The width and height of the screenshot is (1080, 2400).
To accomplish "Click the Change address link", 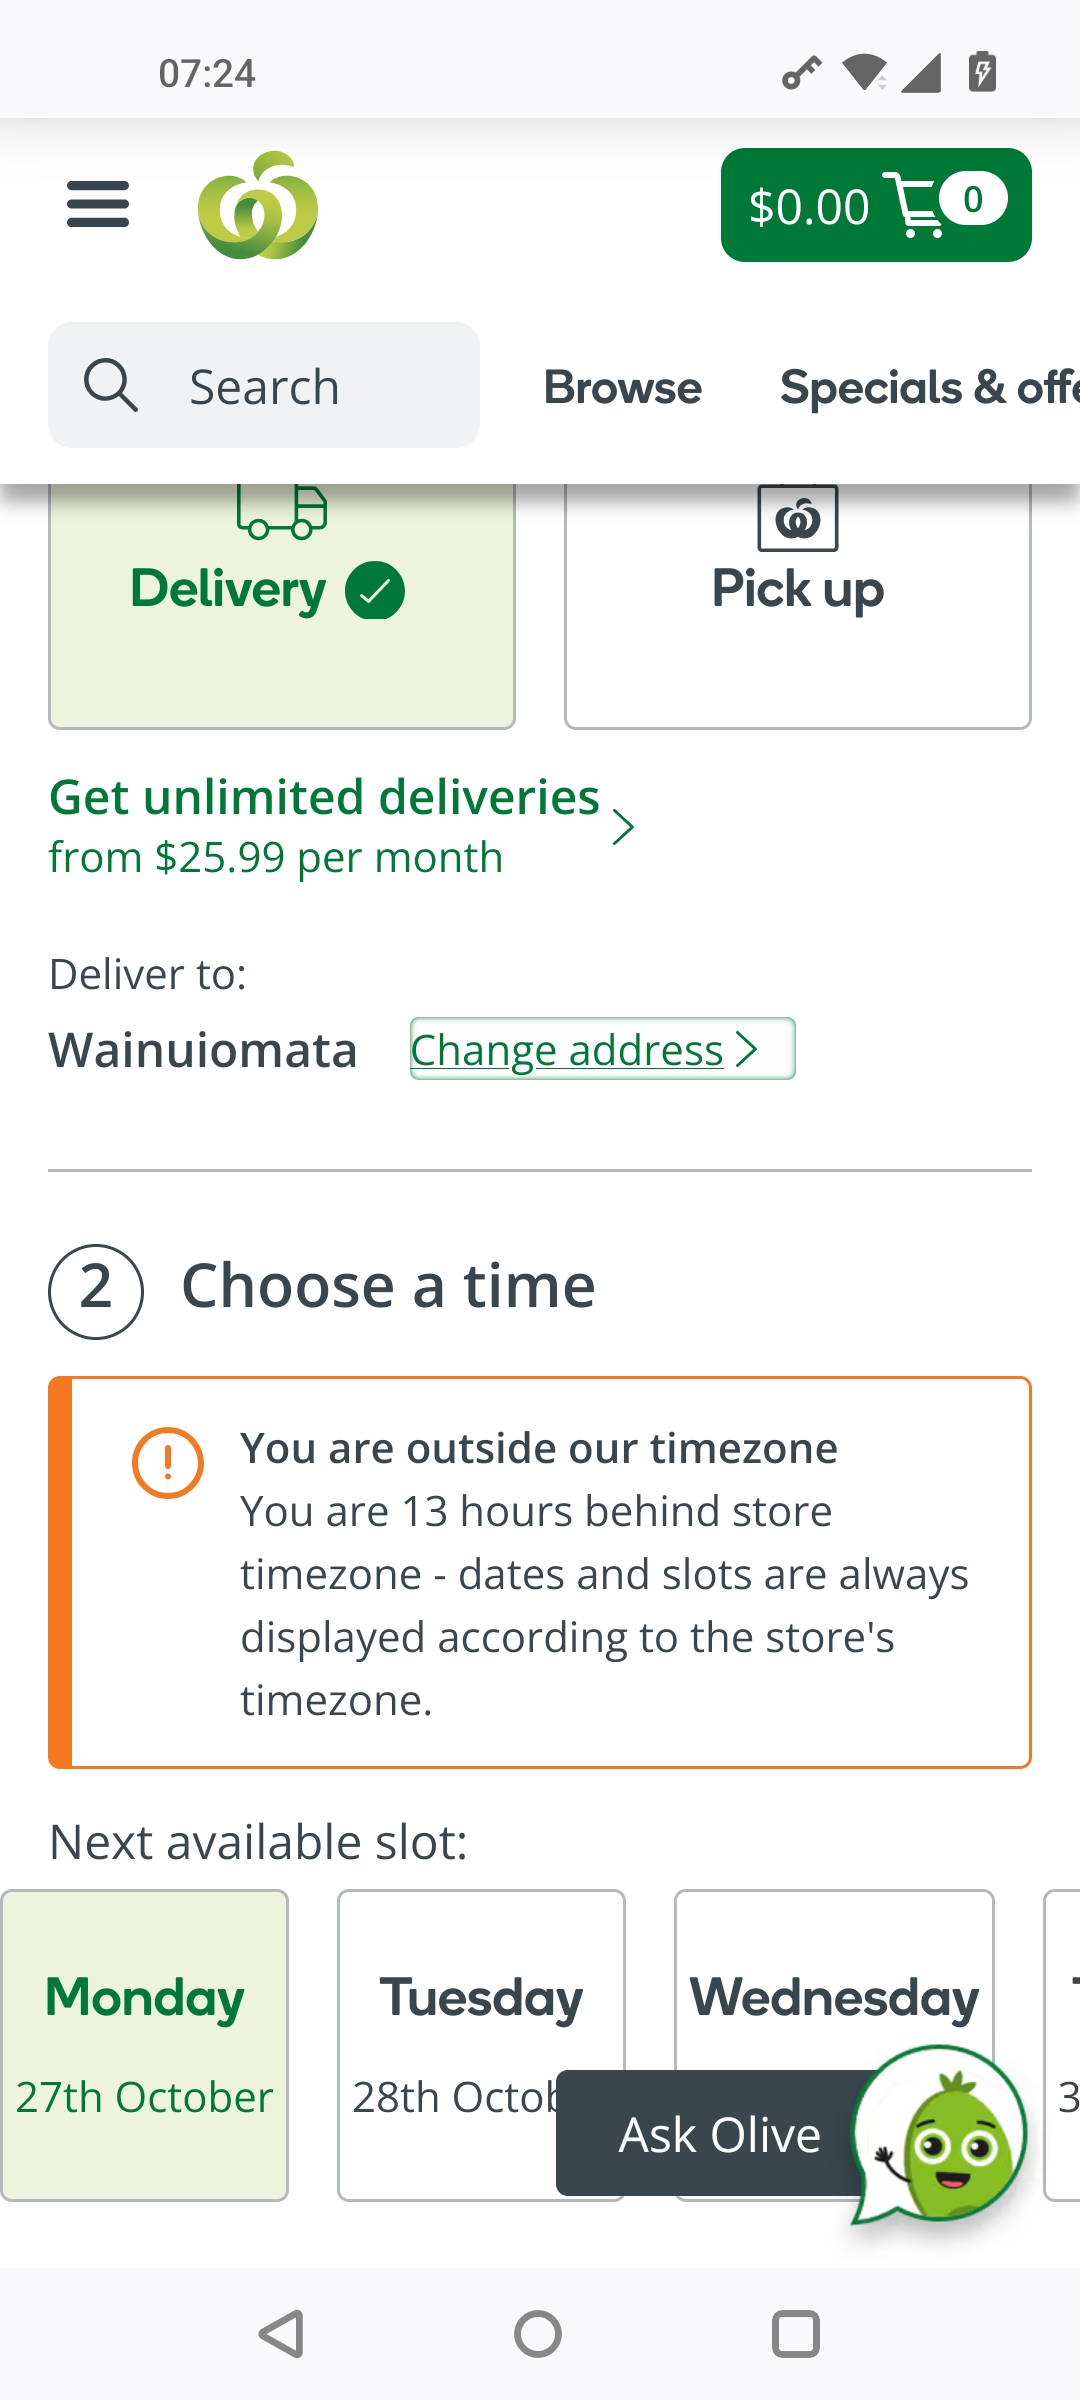I will [602, 1049].
